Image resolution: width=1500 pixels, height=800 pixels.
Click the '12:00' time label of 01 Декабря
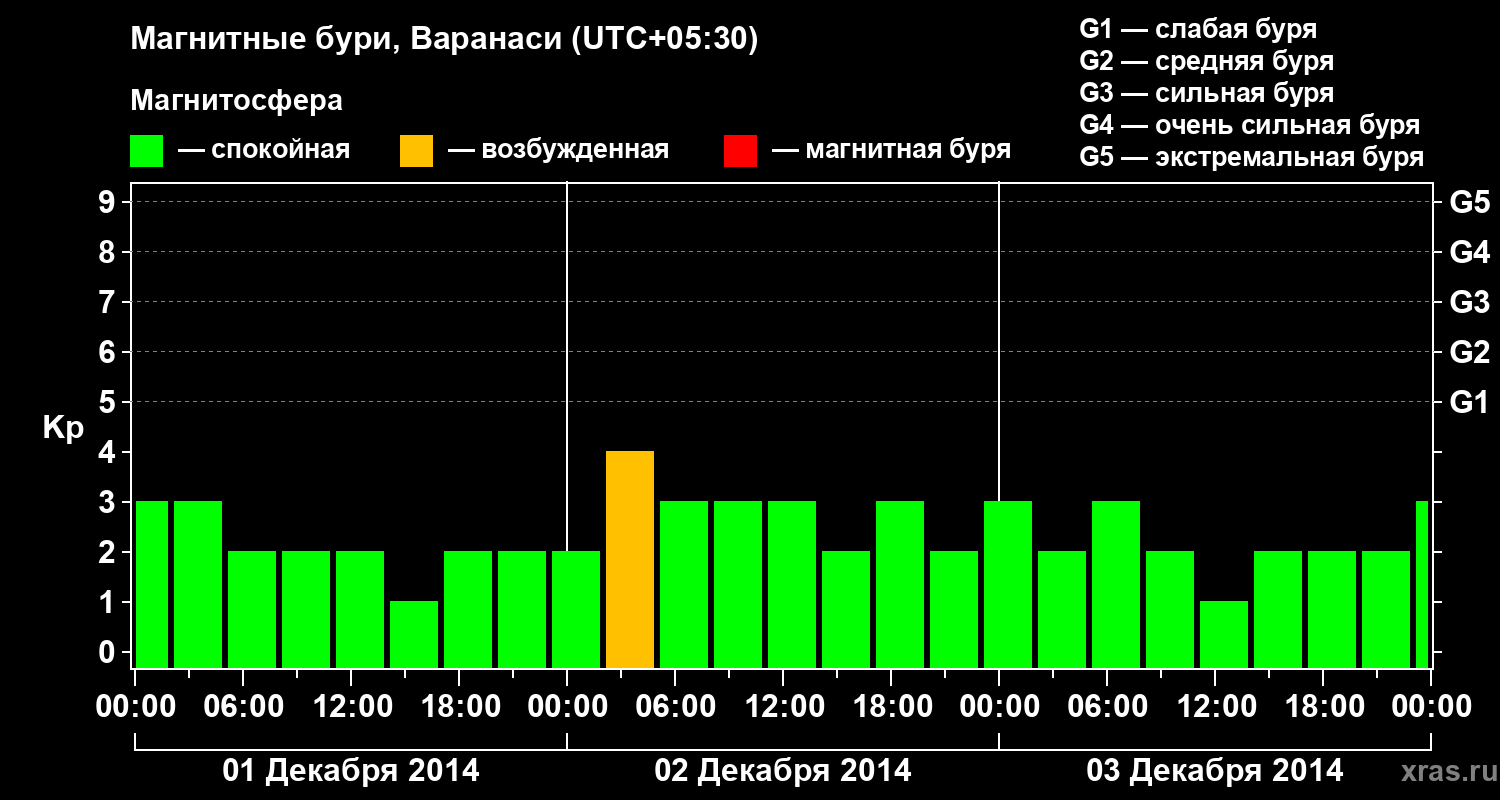coord(351,707)
